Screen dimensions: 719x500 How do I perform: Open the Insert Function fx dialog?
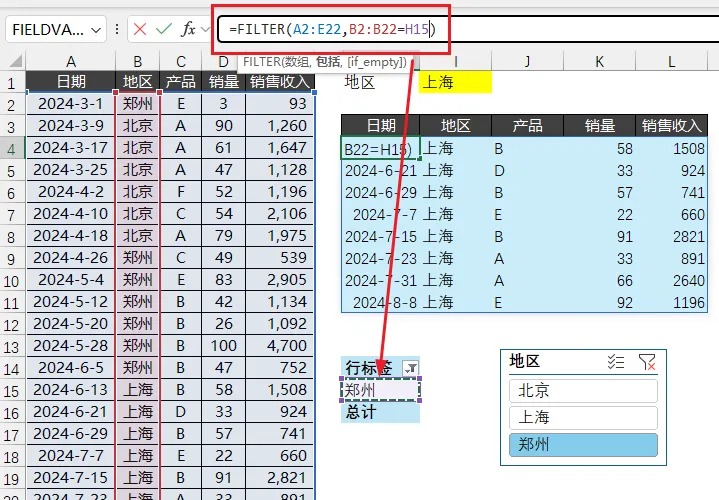pos(188,30)
